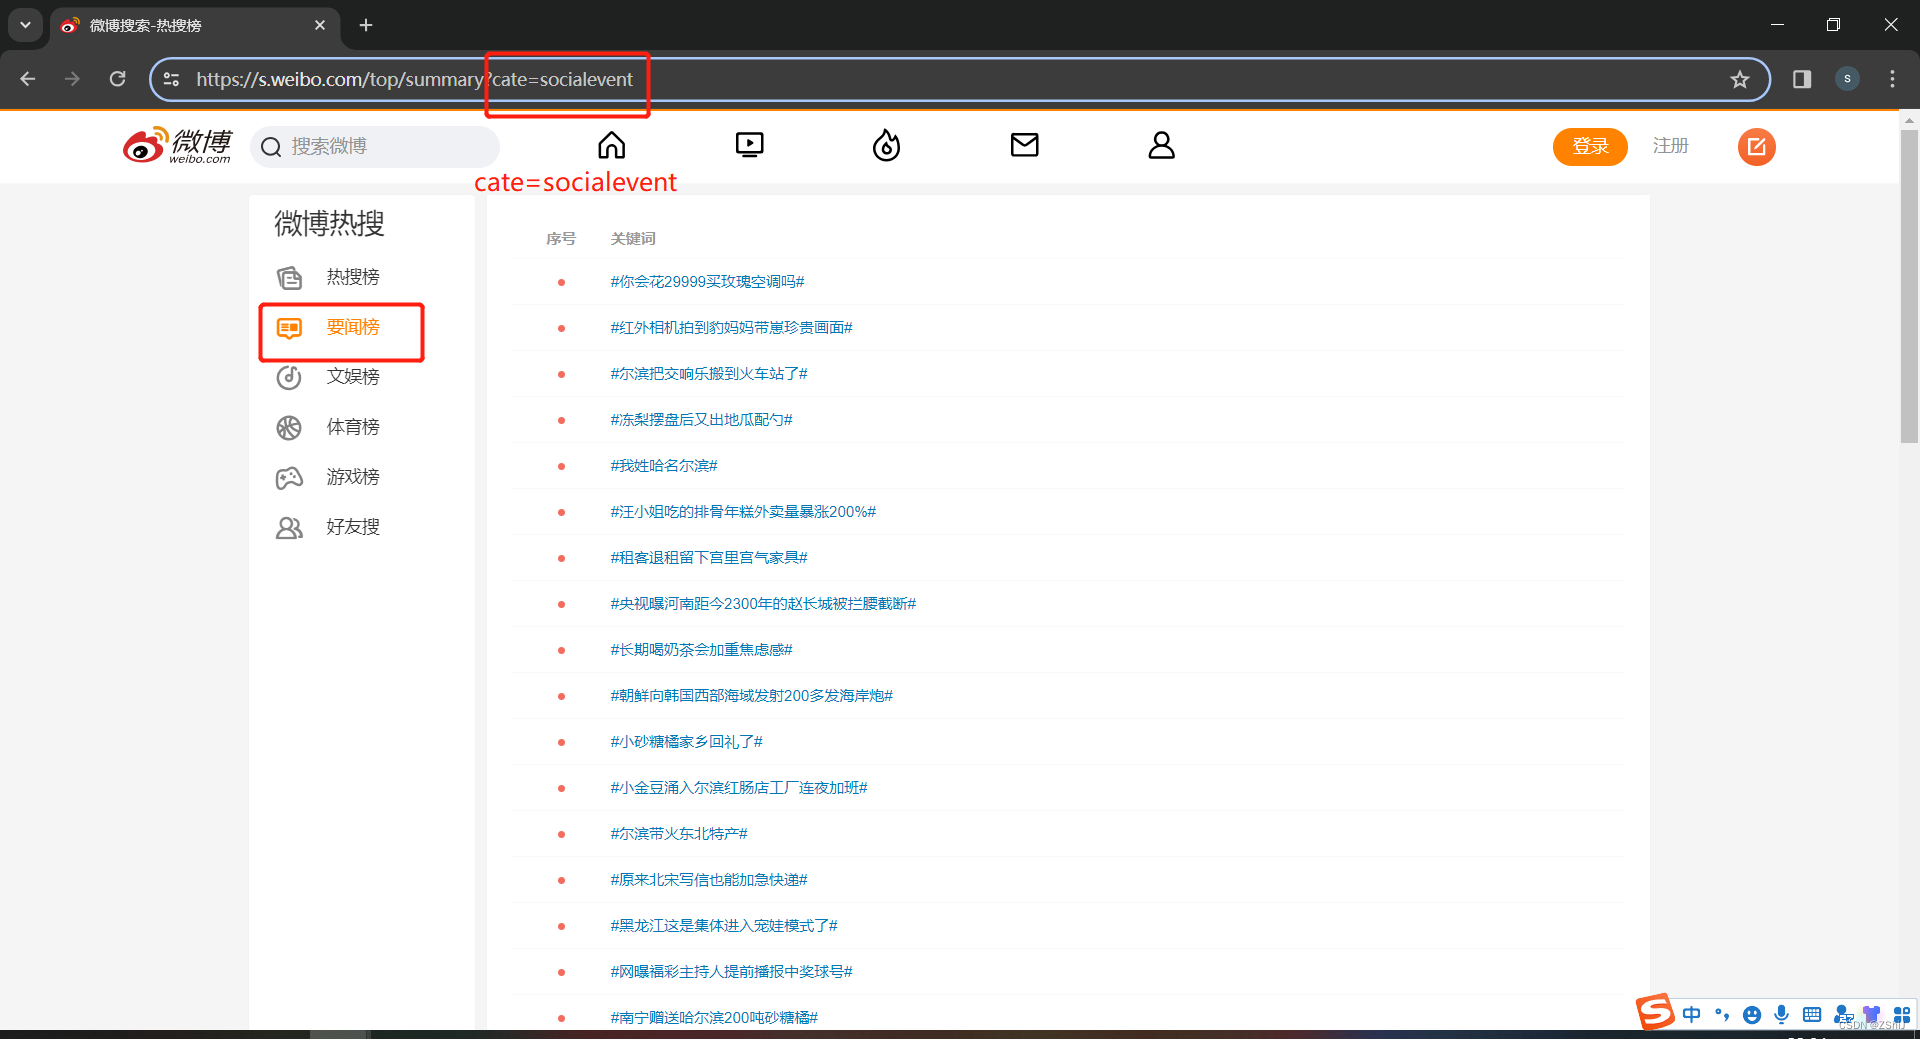The image size is (1920, 1039).
Task: Click the 关键词 column header
Action: click(x=633, y=238)
